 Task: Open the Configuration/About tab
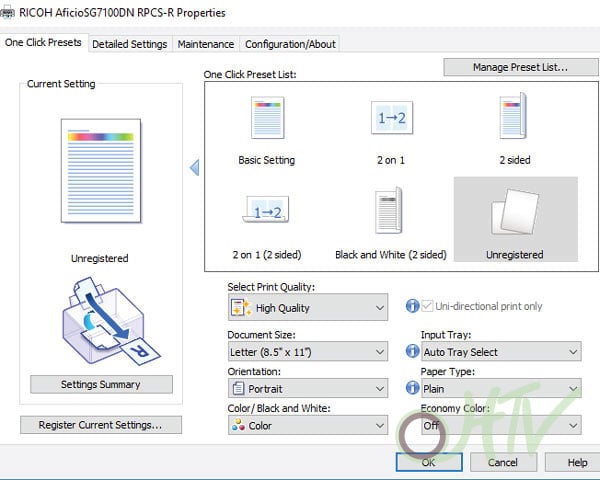290,44
